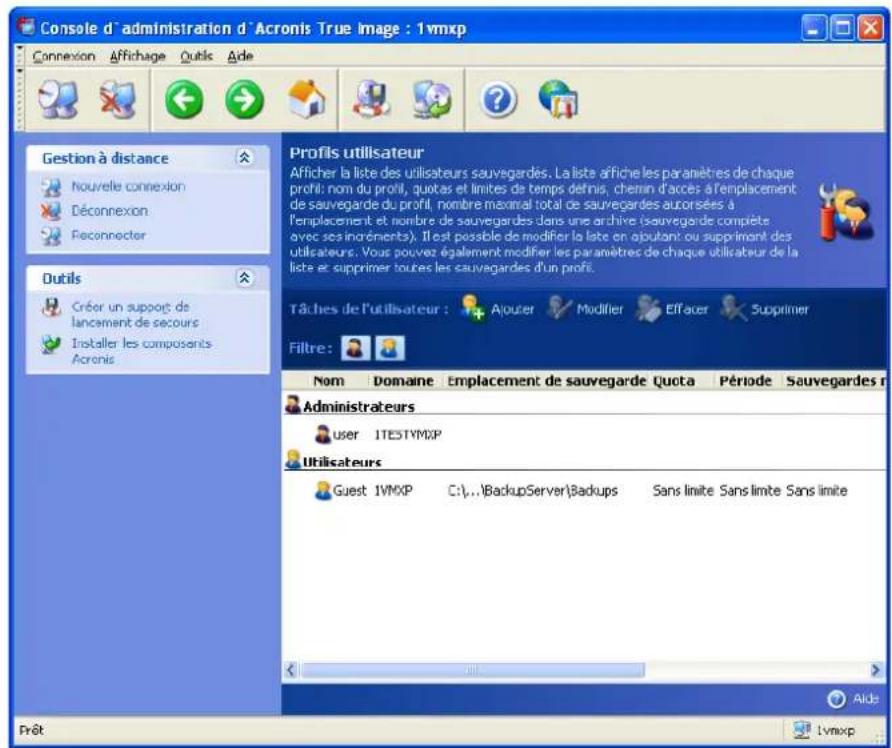Click the Home house toolbar icon
This screenshot has height=748, width=892.
[307, 100]
